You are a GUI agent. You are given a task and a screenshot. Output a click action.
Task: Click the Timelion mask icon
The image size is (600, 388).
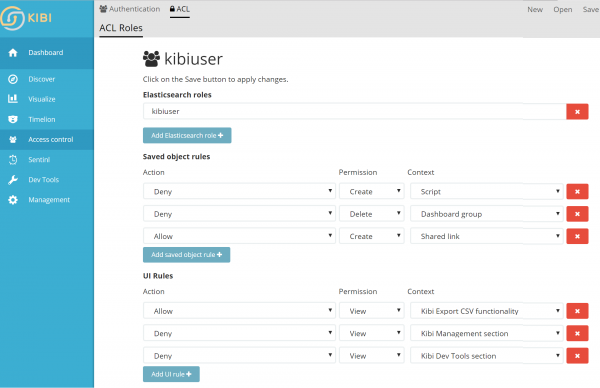pyautogui.click(x=13, y=119)
